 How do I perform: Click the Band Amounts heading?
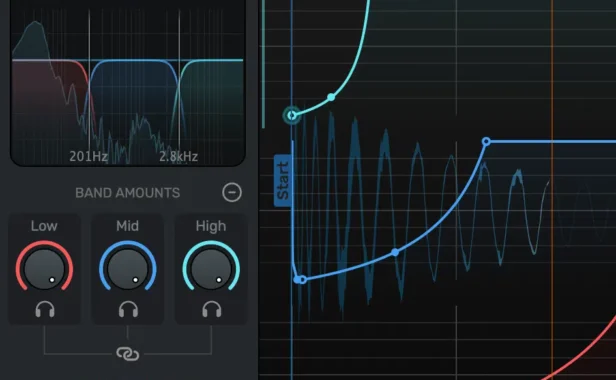coord(128,193)
